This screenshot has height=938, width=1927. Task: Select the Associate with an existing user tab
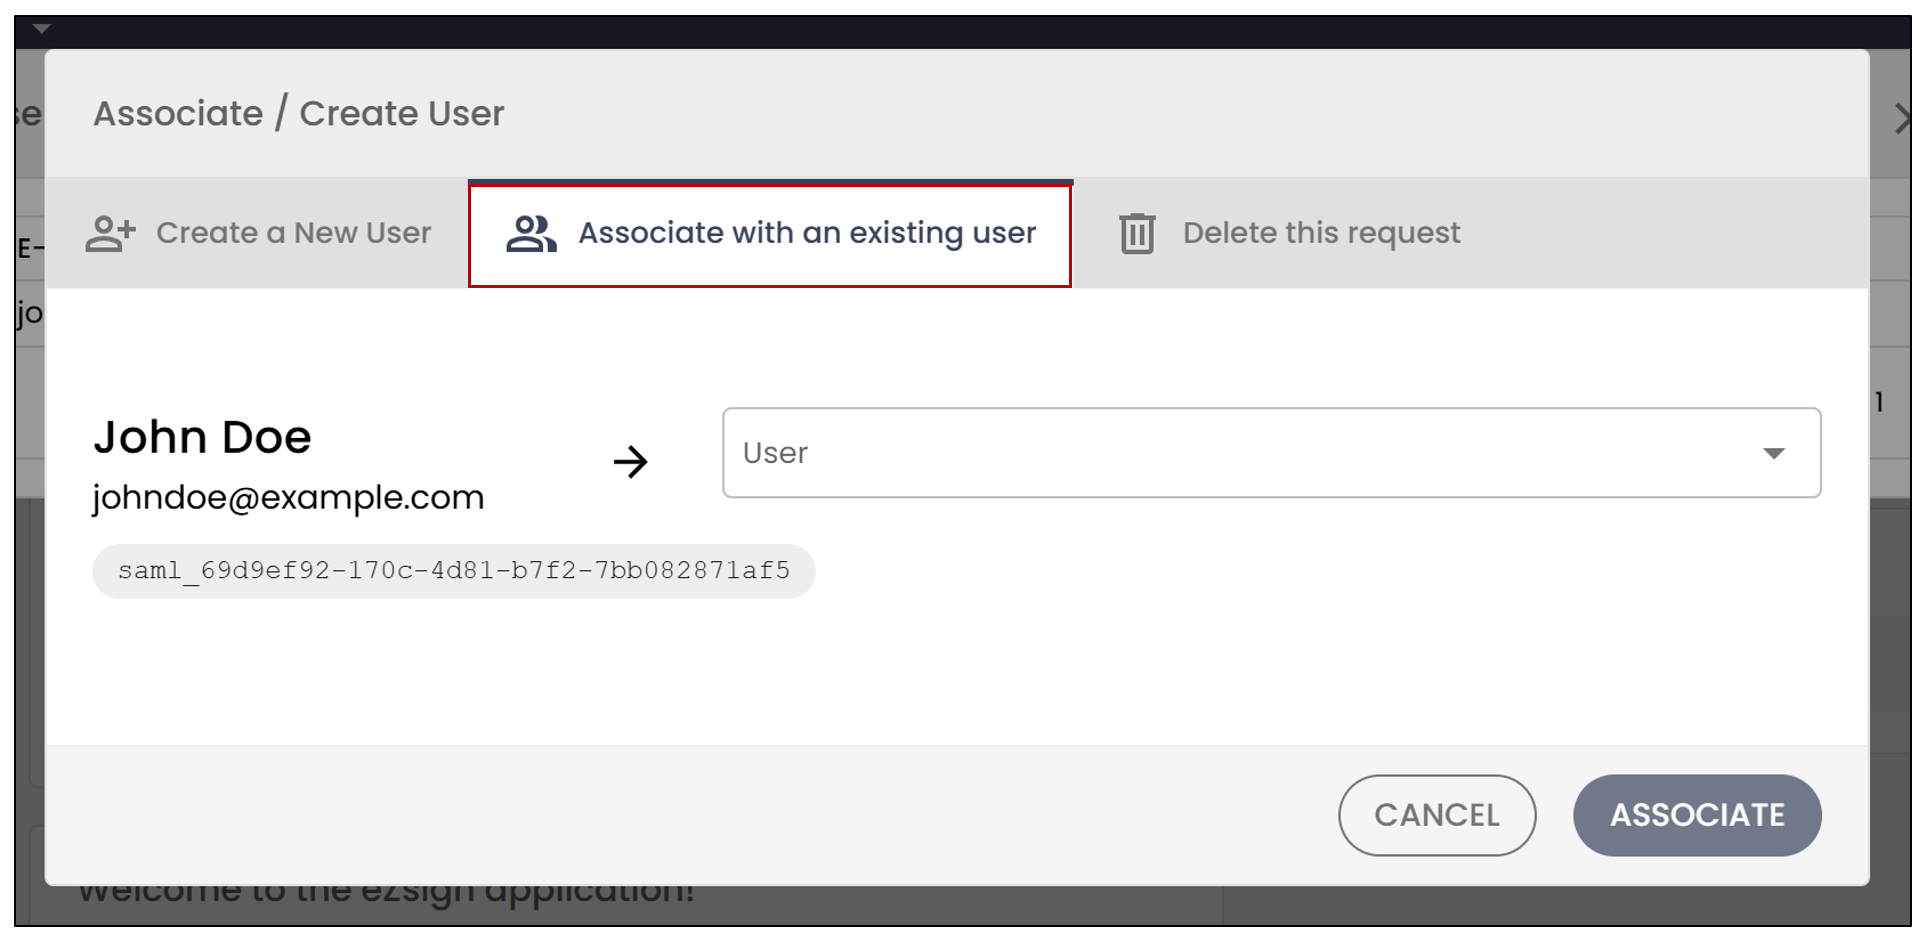click(x=770, y=235)
